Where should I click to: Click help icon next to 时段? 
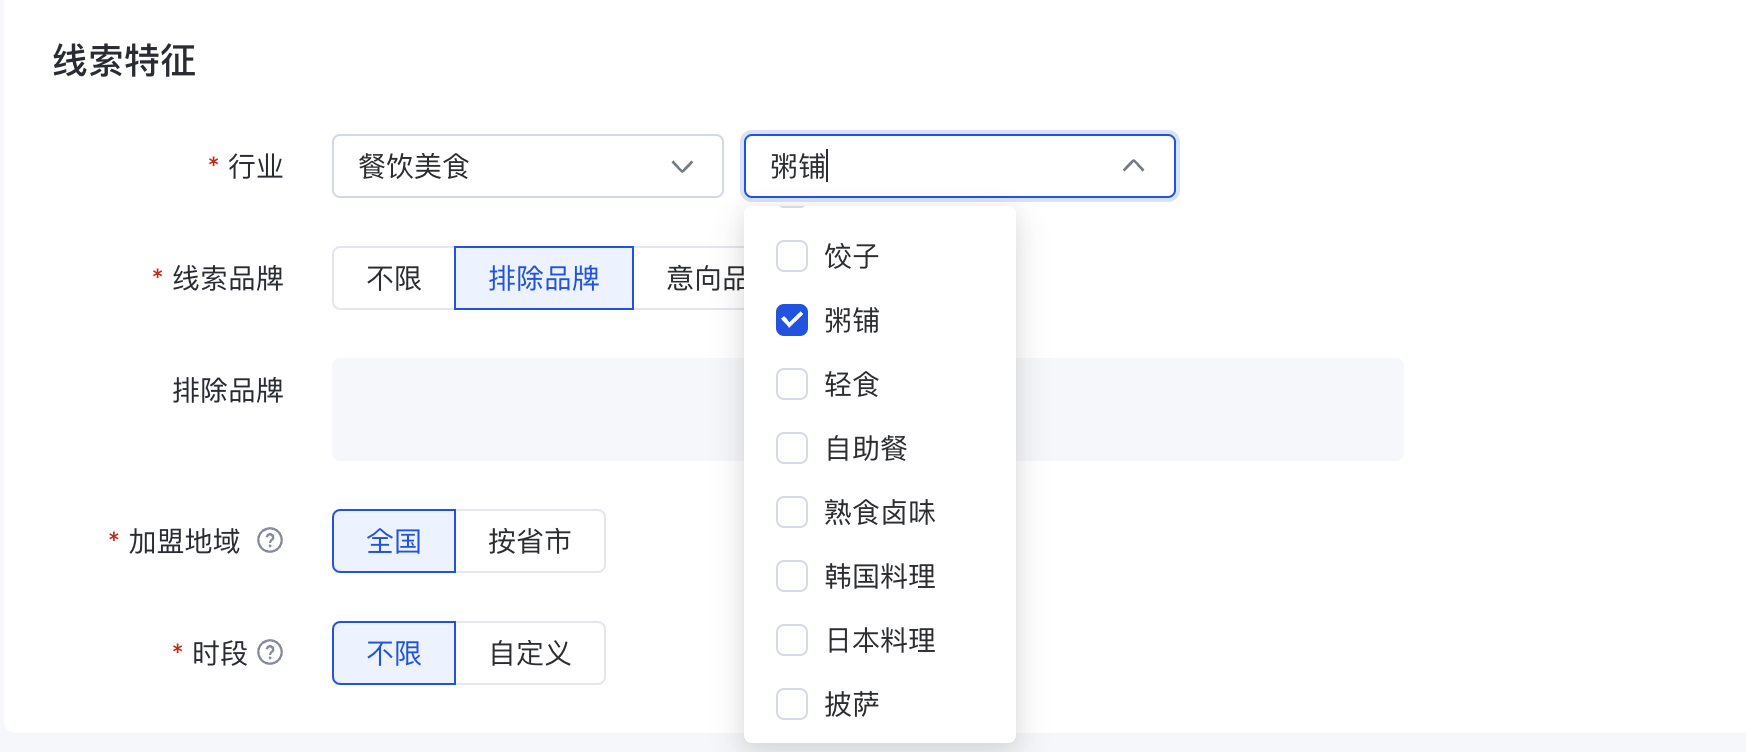click(270, 652)
